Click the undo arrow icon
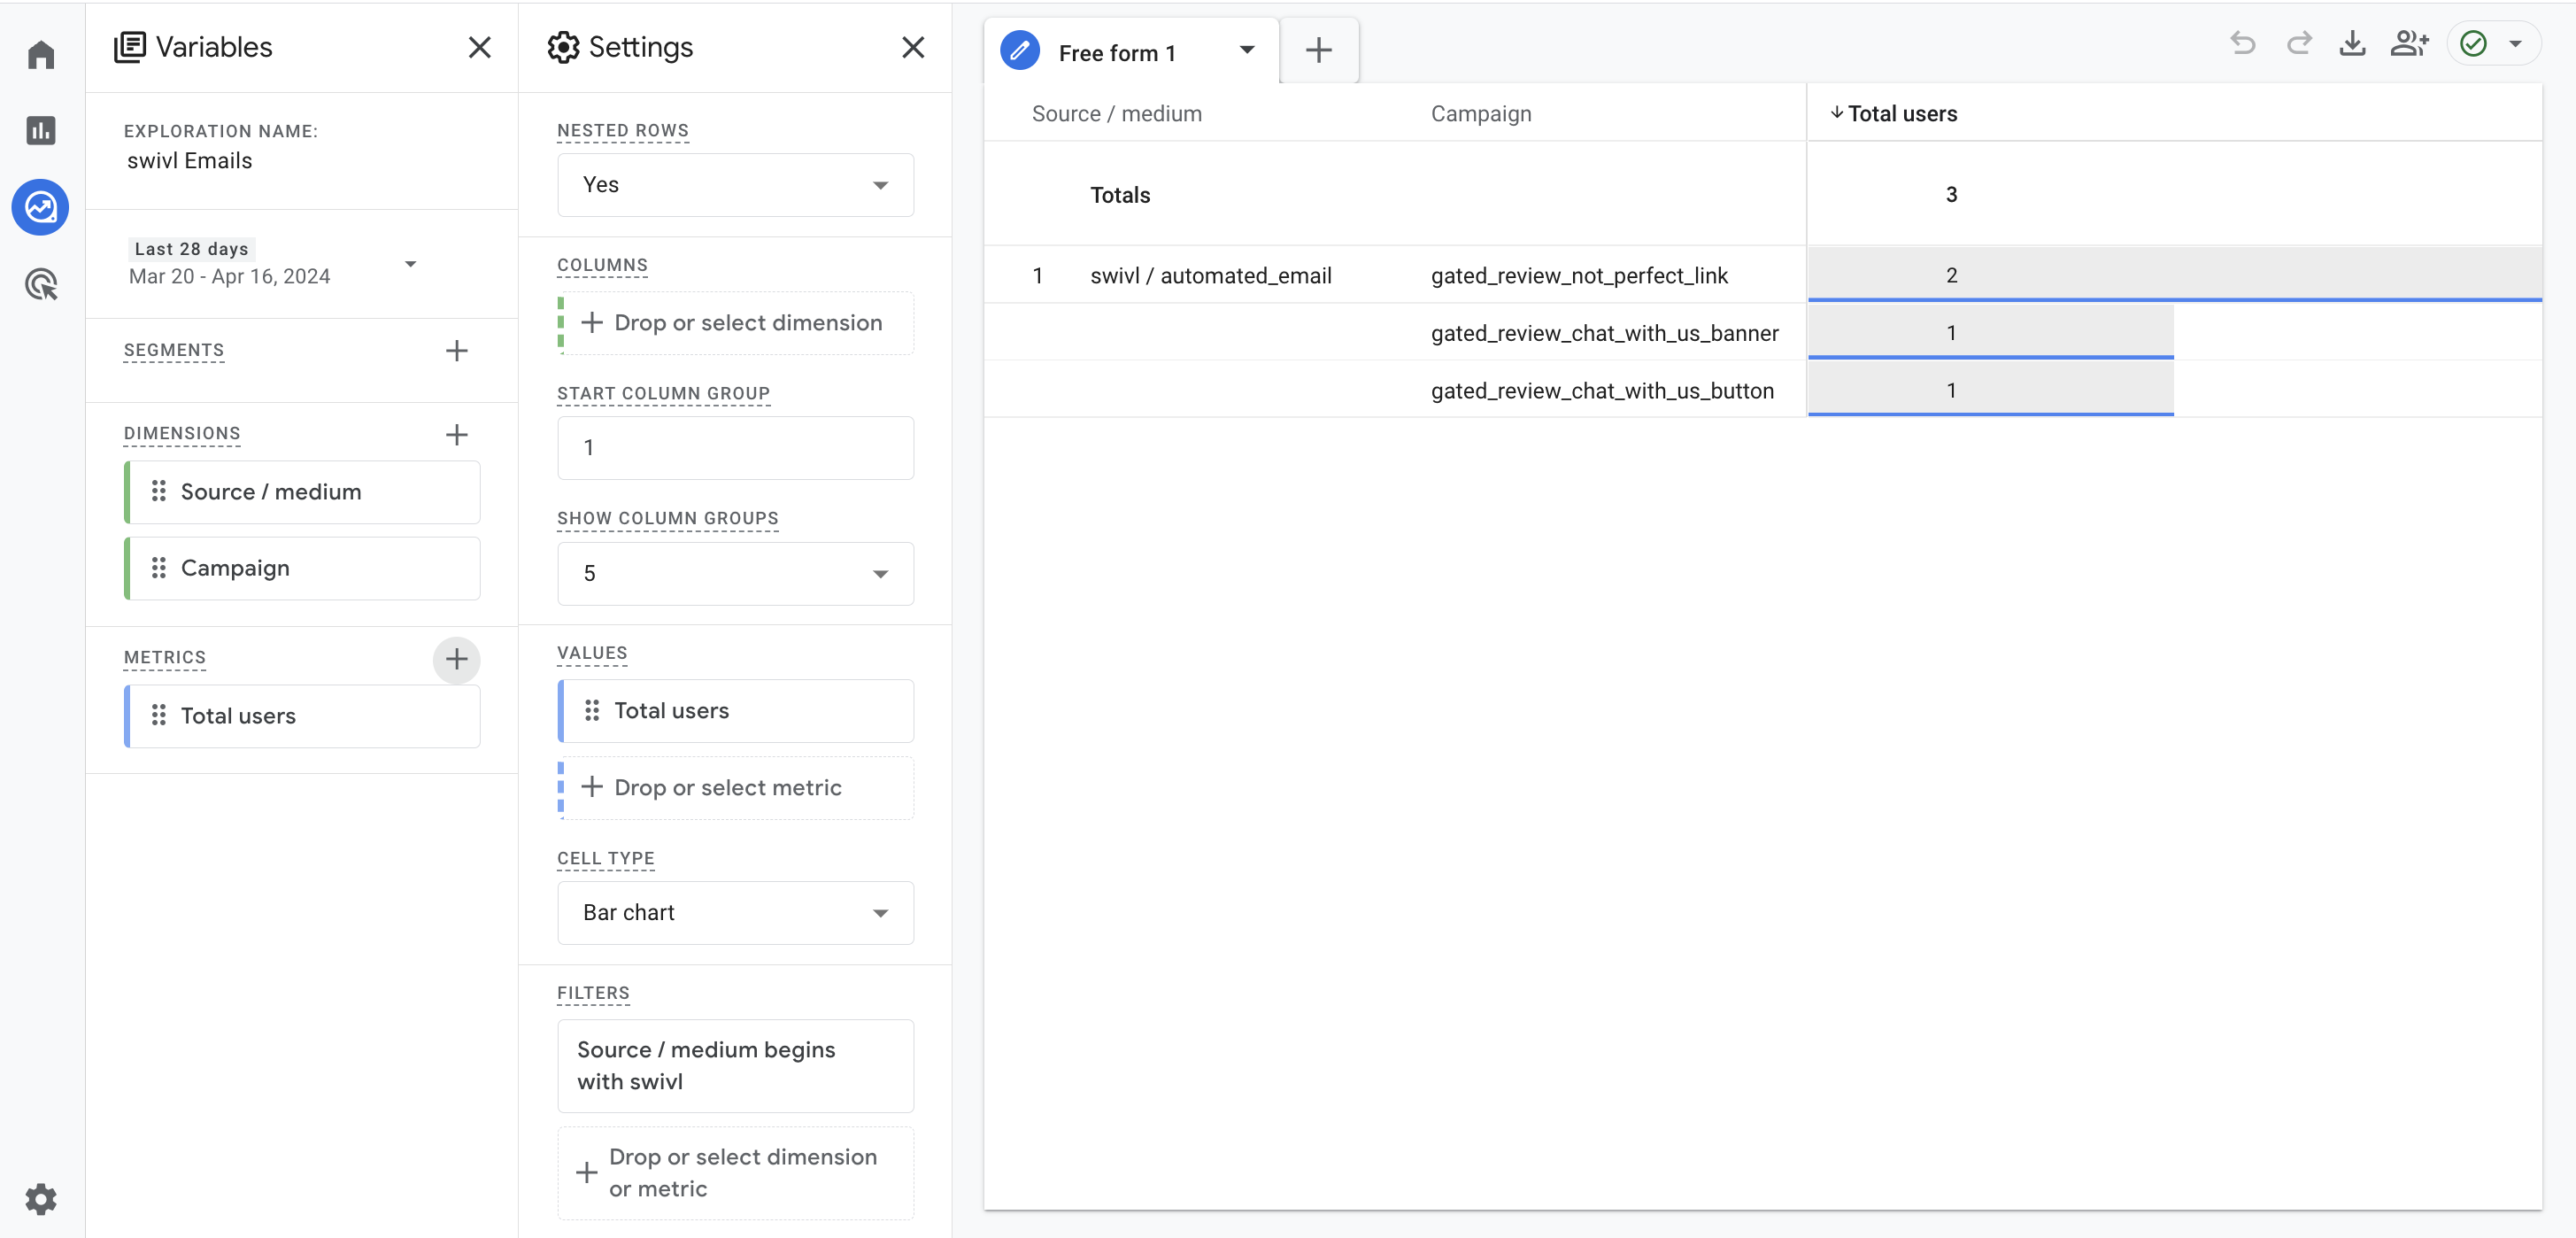The width and height of the screenshot is (2576, 1238). (2242, 44)
